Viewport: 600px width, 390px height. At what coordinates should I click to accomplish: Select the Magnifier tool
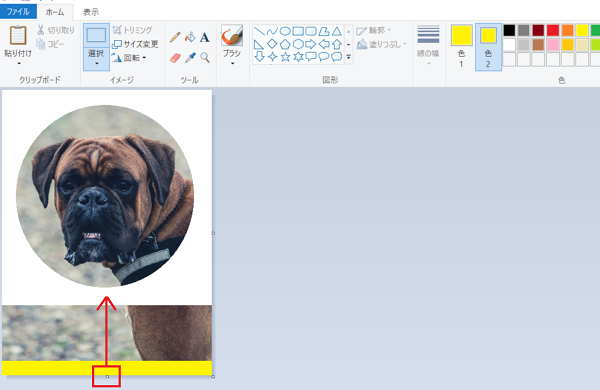click(x=205, y=58)
